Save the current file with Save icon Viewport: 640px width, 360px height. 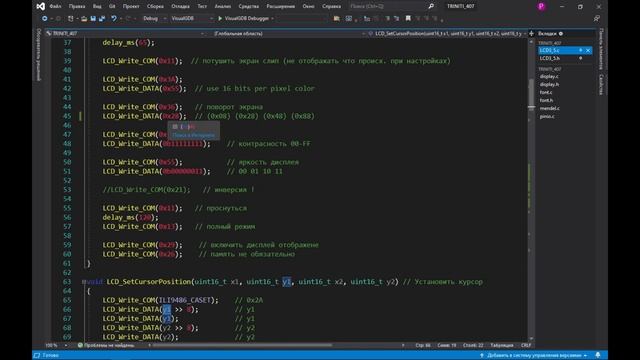(93, 18)
